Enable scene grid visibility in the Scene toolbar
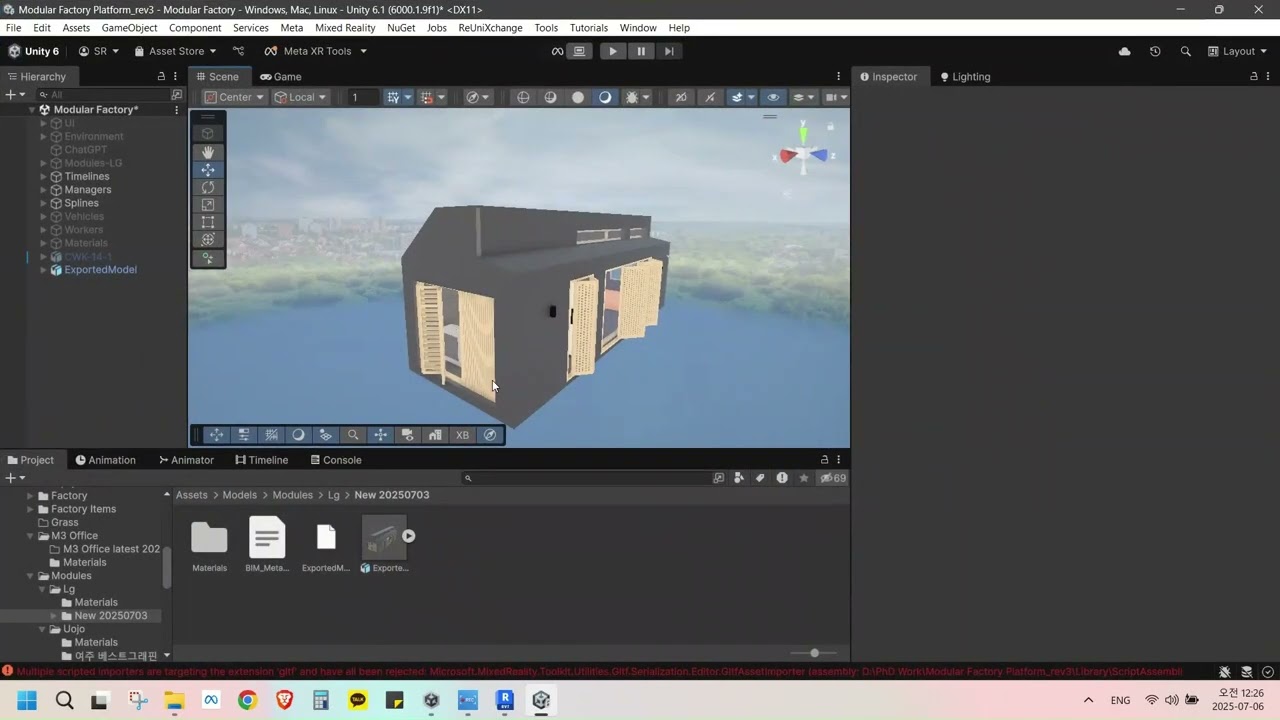Screen dimensions: 1280x720 click(x=395, y=97)
